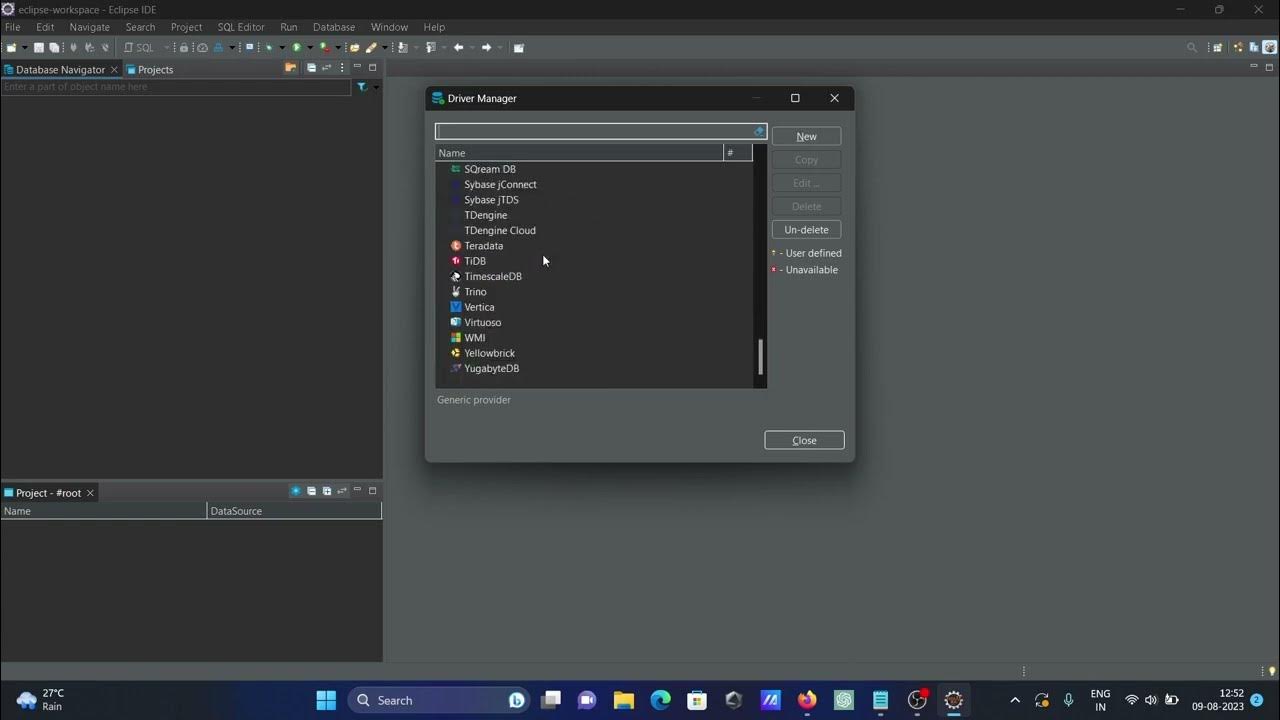
Task: Open the Database menu
Action: pos(334,27)
